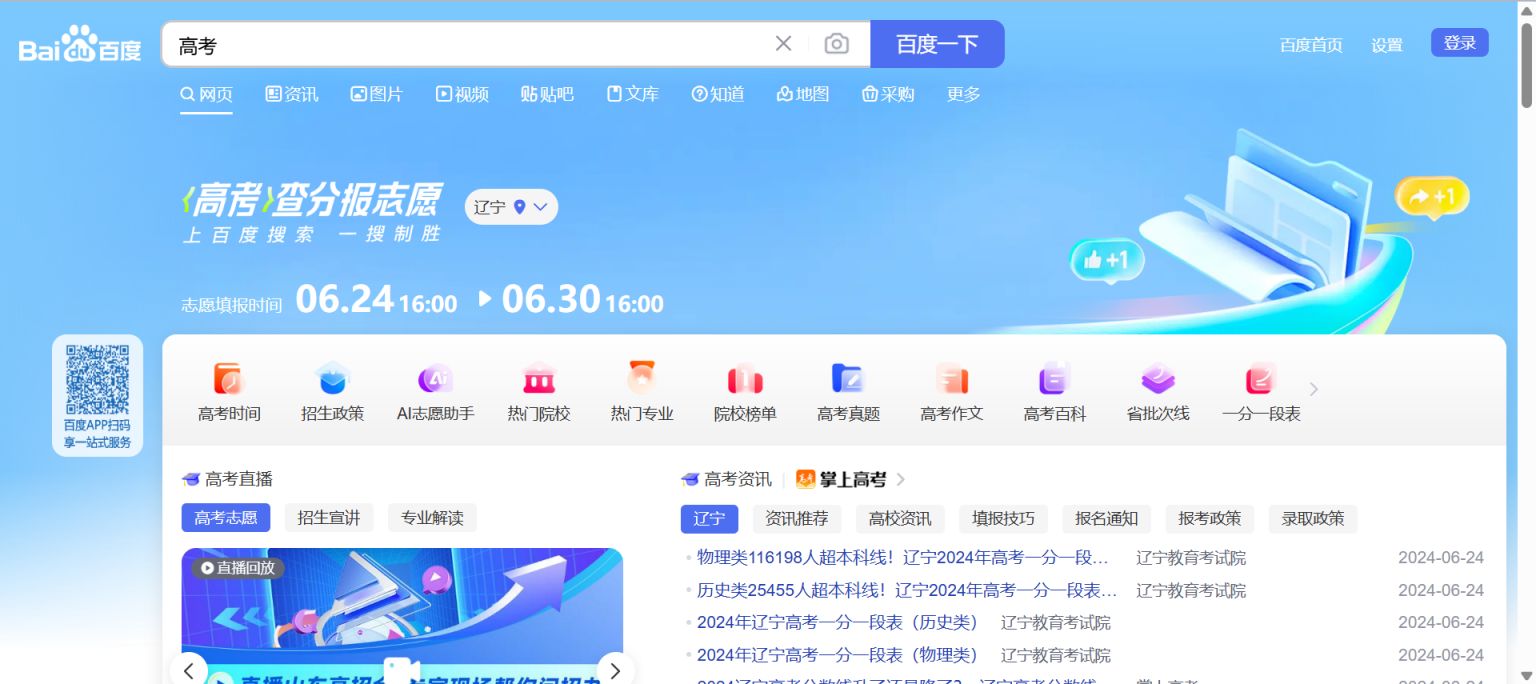Select the 专业解读 live tab
The image size is (1536, 684).
[432, 518]
